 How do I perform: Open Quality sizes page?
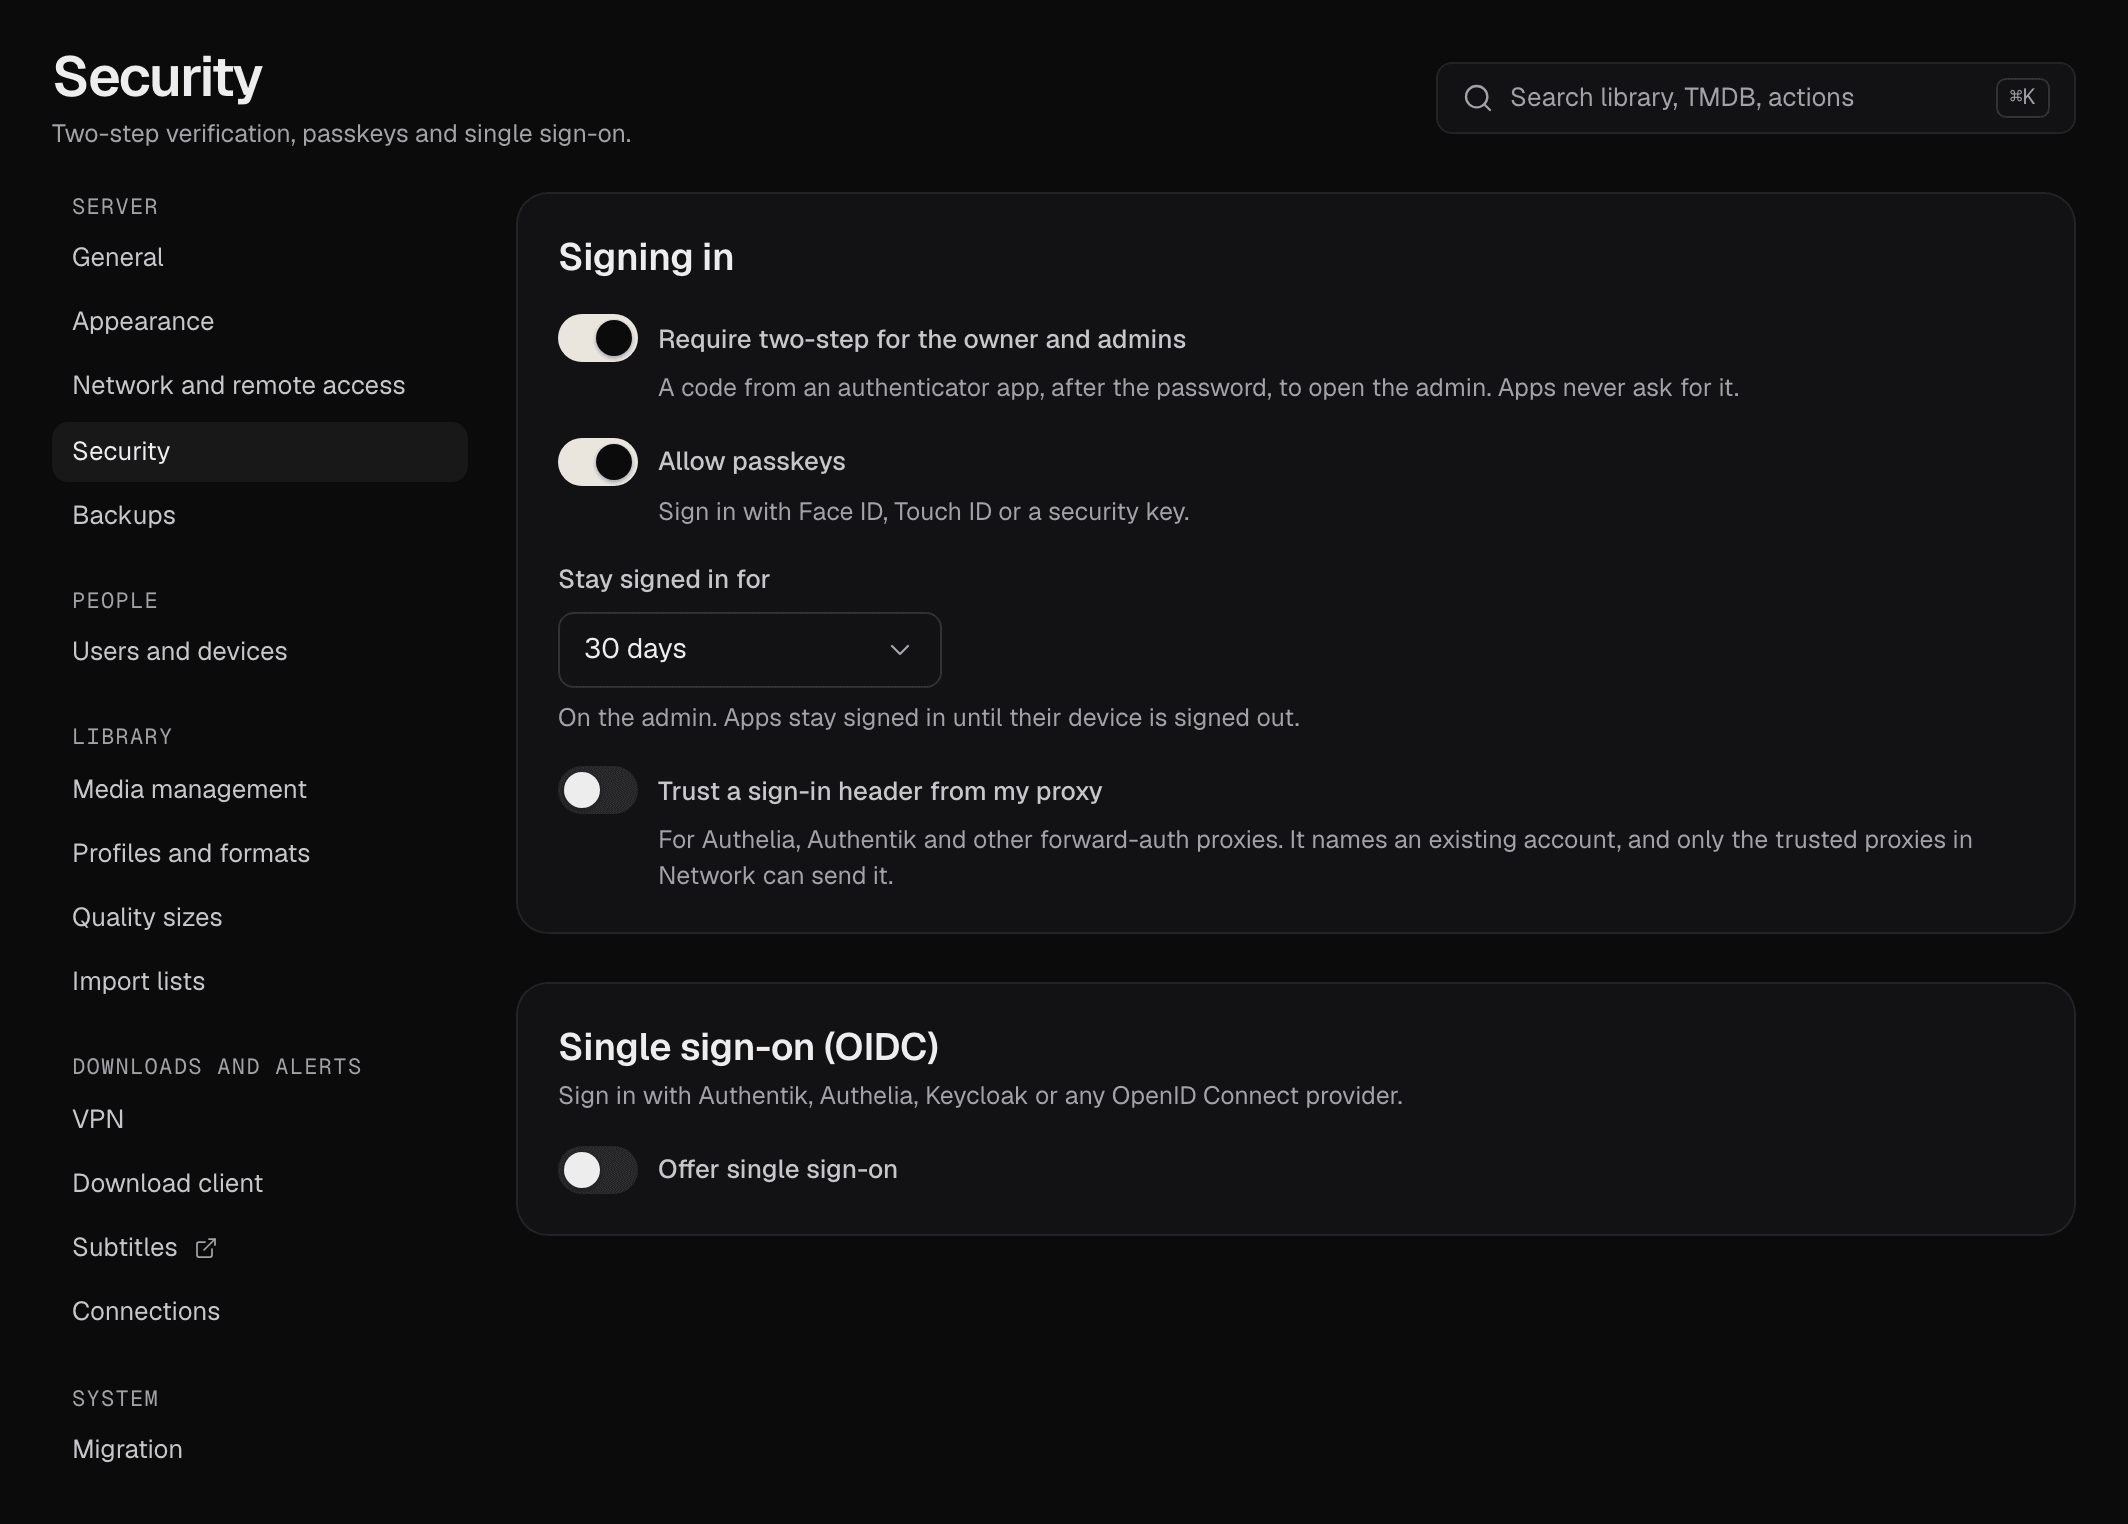tap(259, 918)
